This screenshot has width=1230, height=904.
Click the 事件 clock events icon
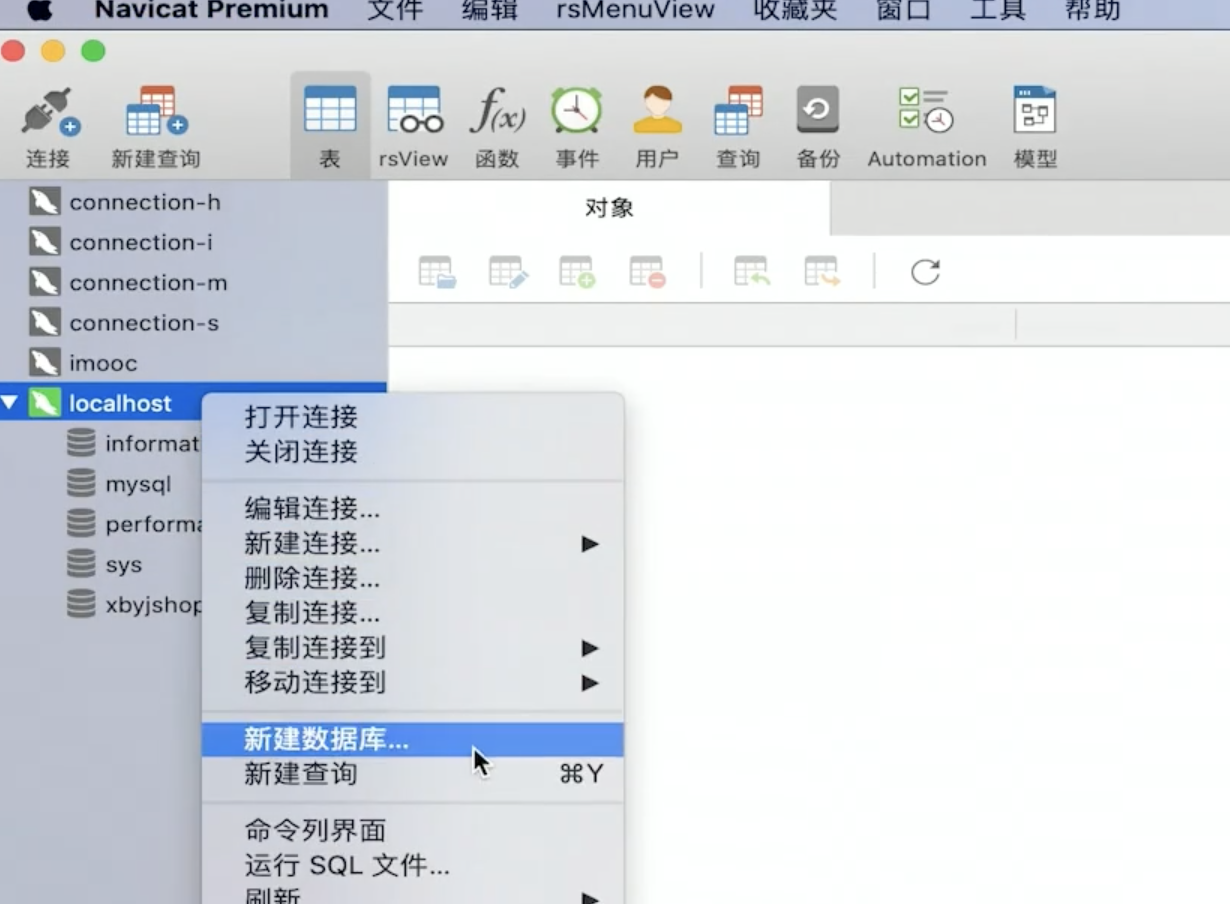[x=577, y=111]
